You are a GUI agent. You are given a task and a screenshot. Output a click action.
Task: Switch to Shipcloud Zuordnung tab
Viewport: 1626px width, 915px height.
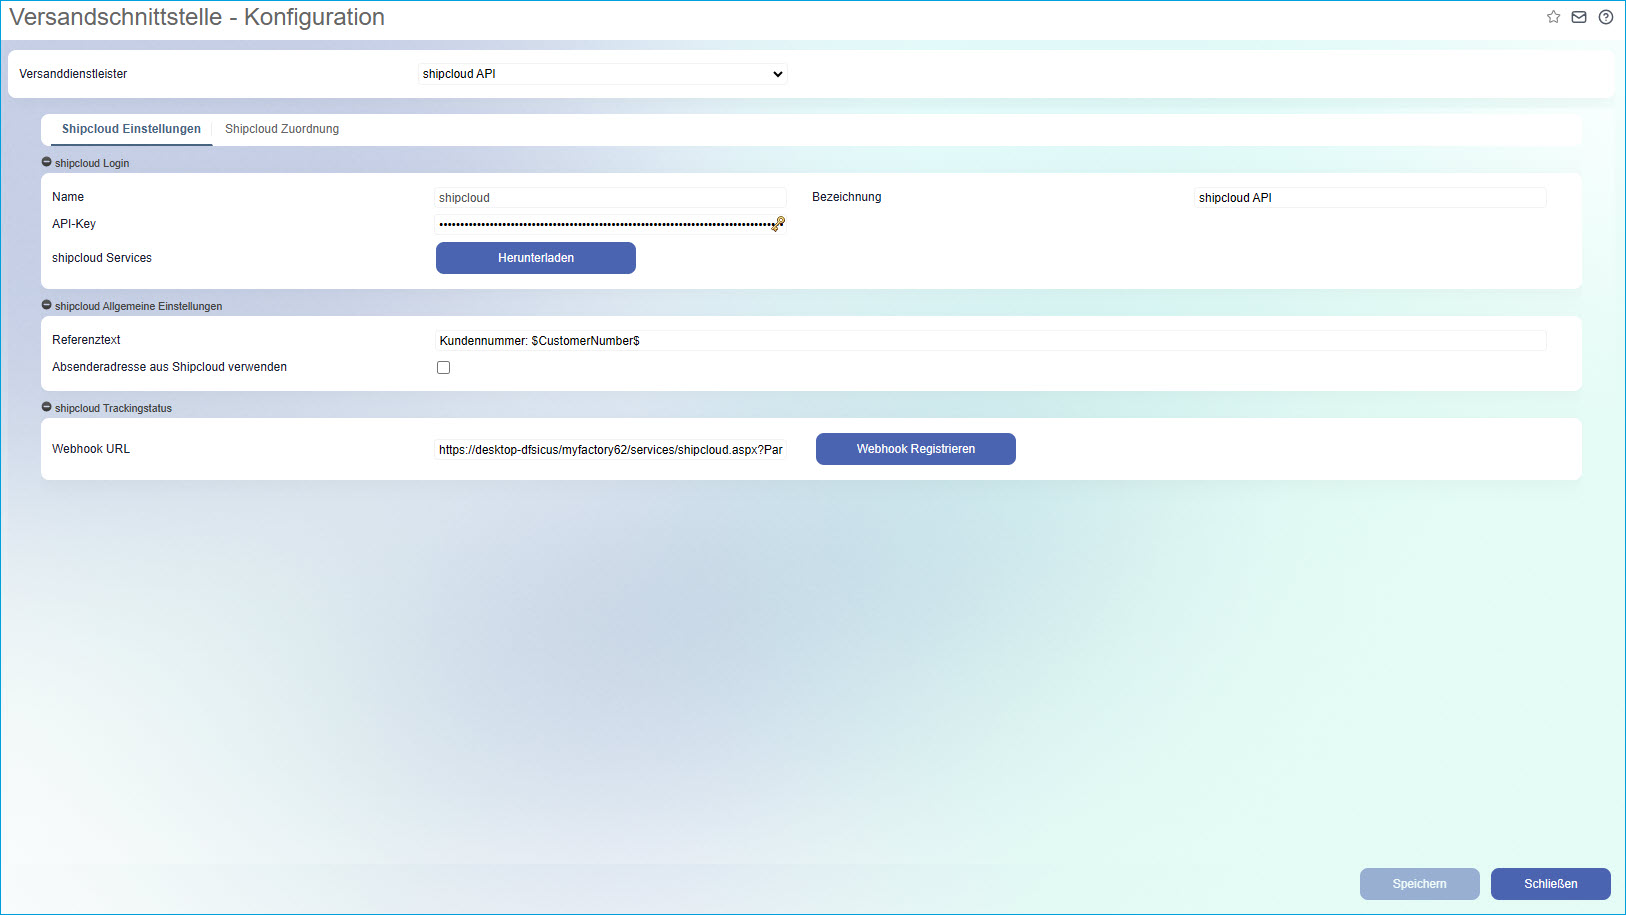click(x=282, y=129)
